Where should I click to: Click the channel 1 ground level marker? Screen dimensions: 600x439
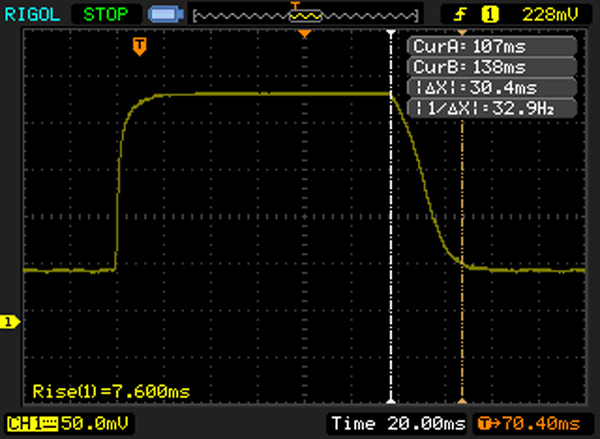click(10, 322)
